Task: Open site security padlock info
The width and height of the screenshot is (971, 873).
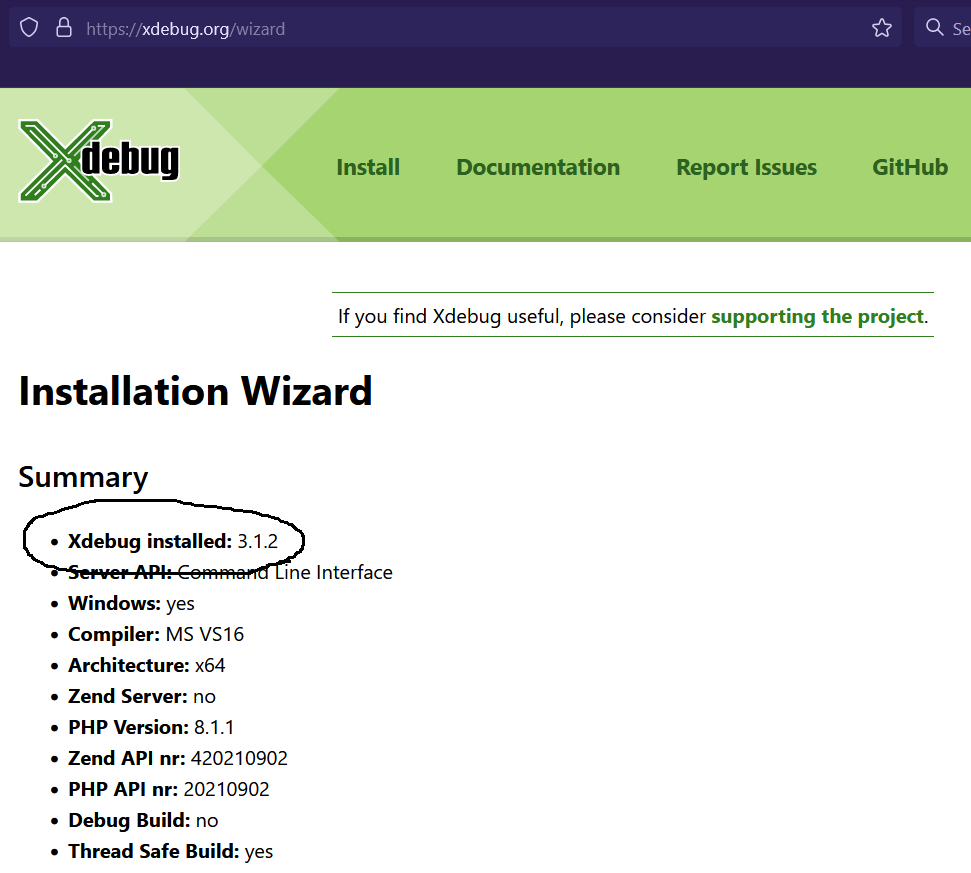Action: 64,28
